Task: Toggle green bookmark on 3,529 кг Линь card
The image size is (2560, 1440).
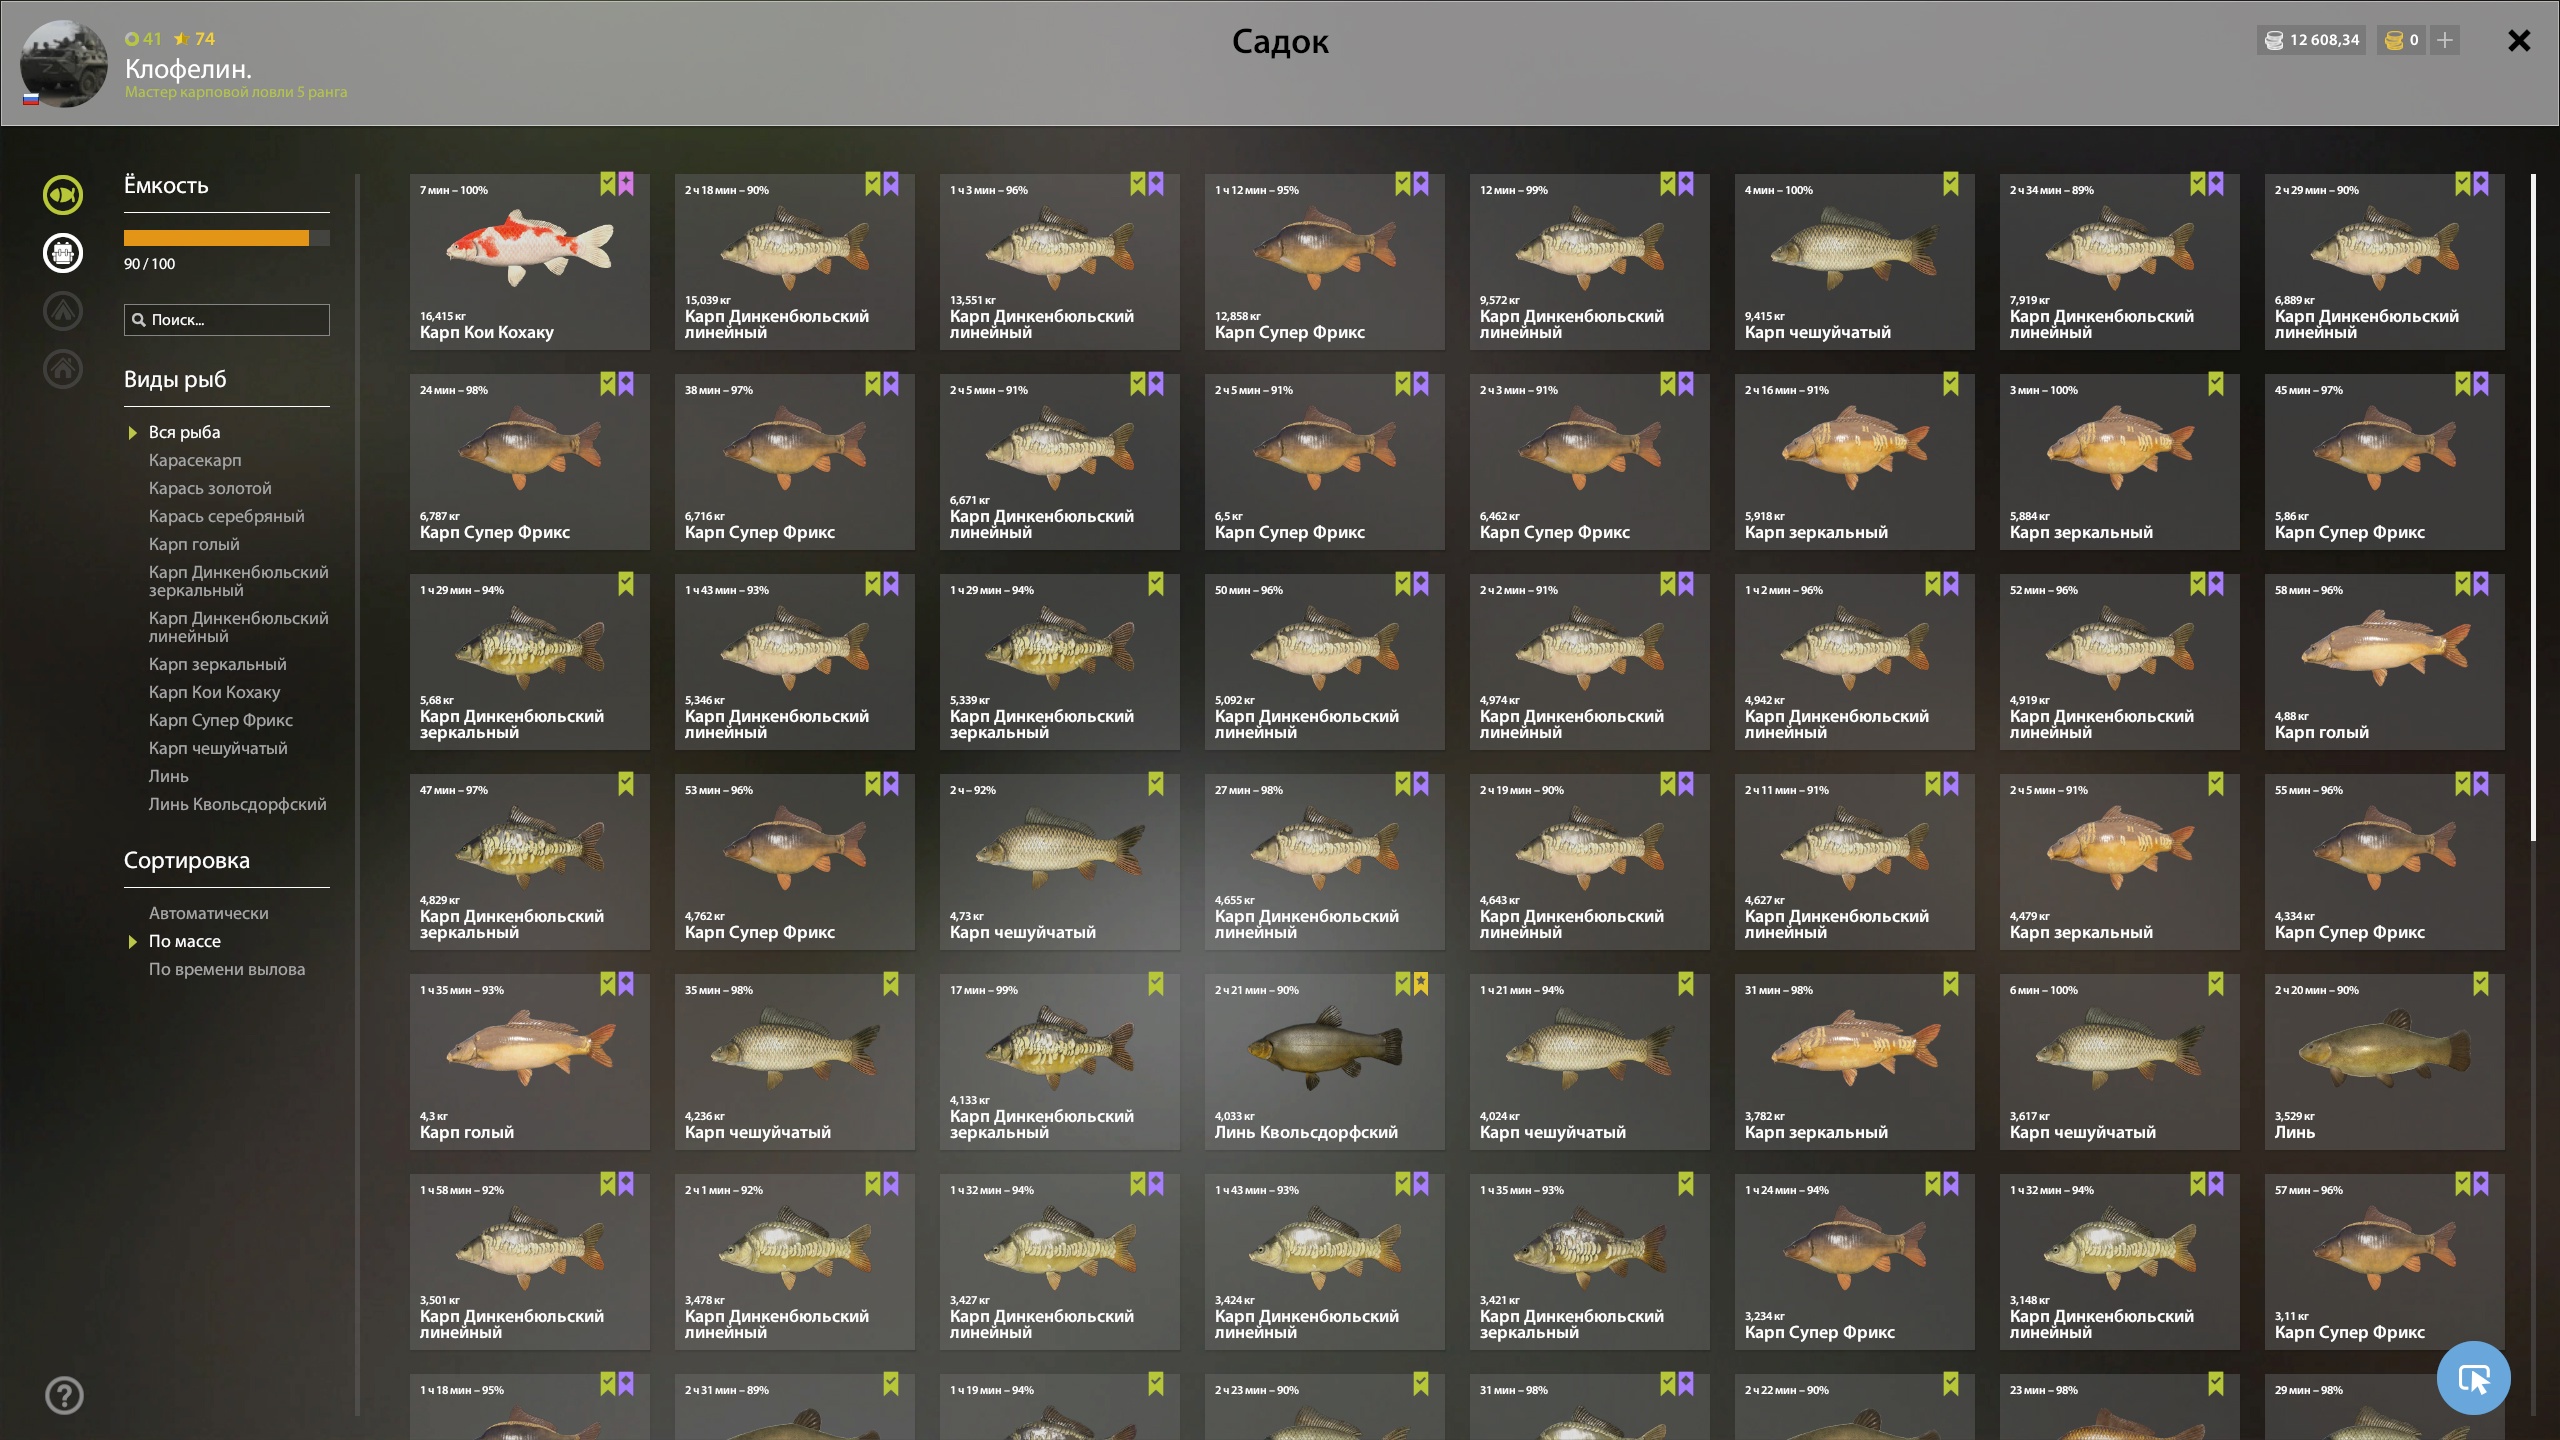Action: pos(2481,984)
